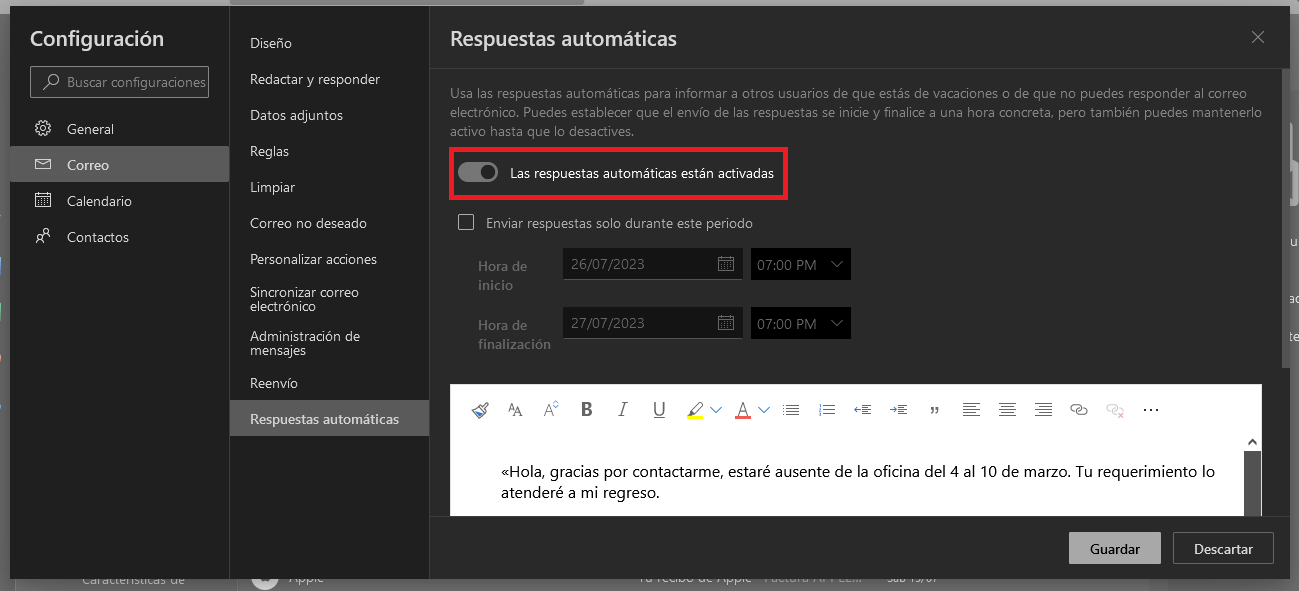
Task: Insert a bulleted list in the message
Action: (791, 409)
